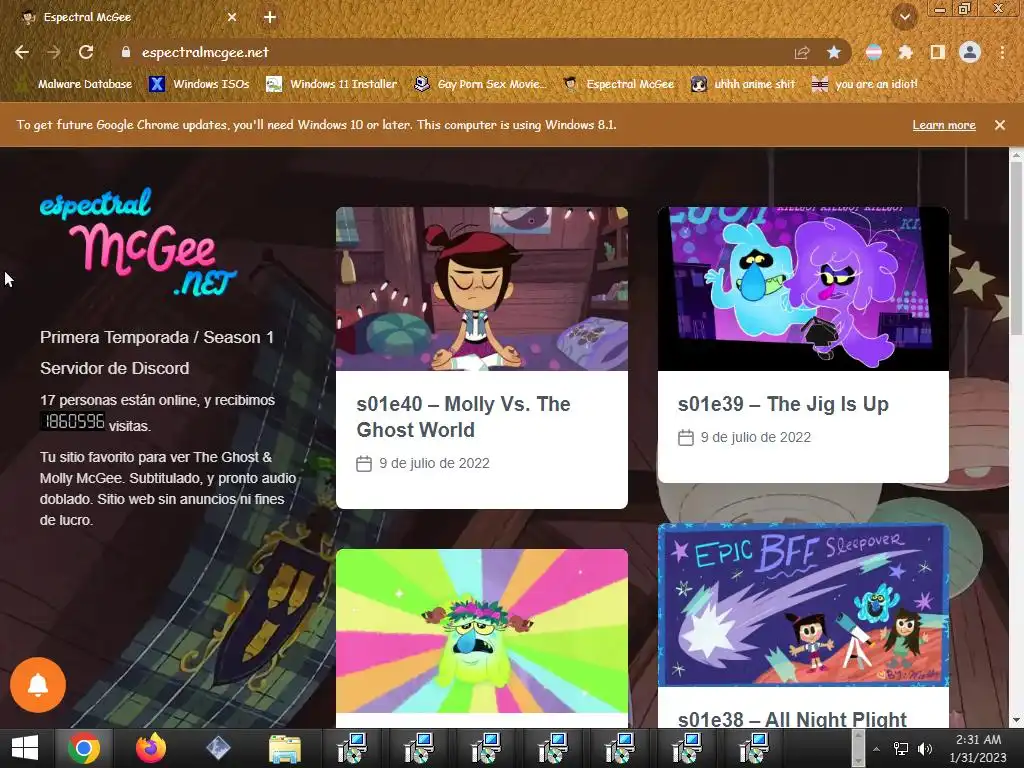This screenshot has width=1024, height=768.
Task: Click the page scrollbar up arrow
Action: tap(1016, 155)
